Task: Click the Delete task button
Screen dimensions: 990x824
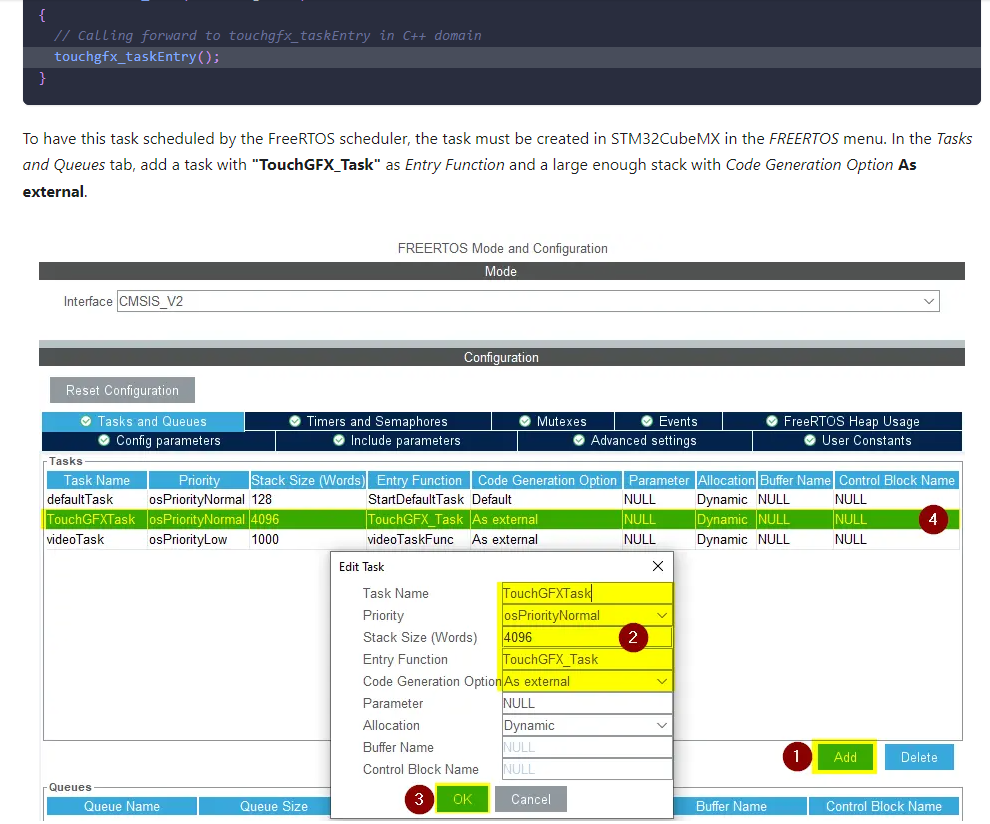Action: coord(919,757)
